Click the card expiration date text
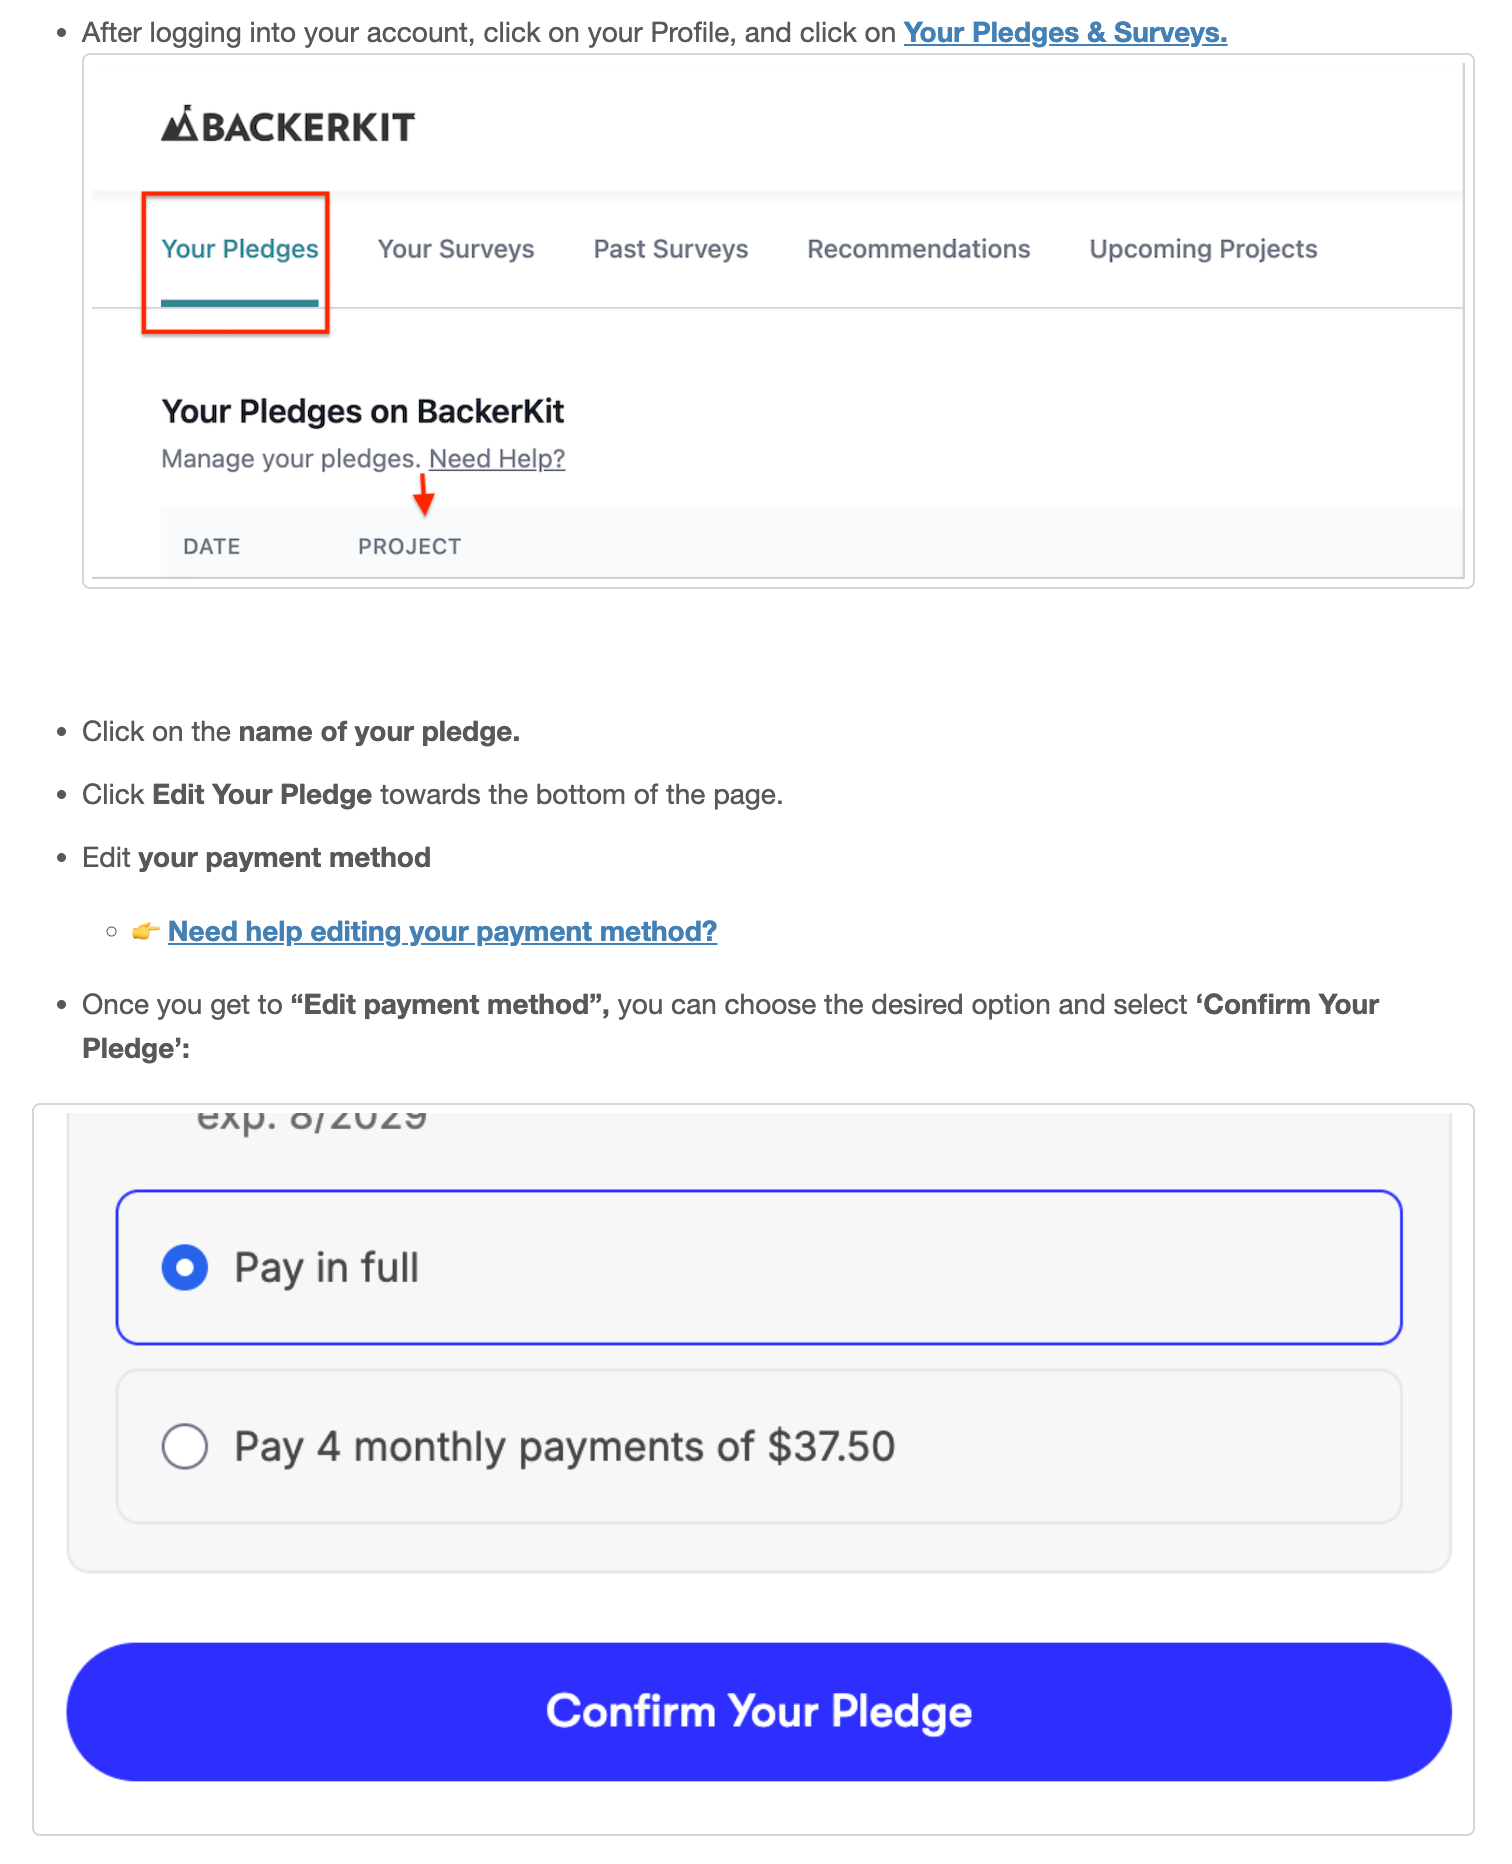Image resolution: width=1512 pixels, height=1864 pixels. (x=312, y=1120)
